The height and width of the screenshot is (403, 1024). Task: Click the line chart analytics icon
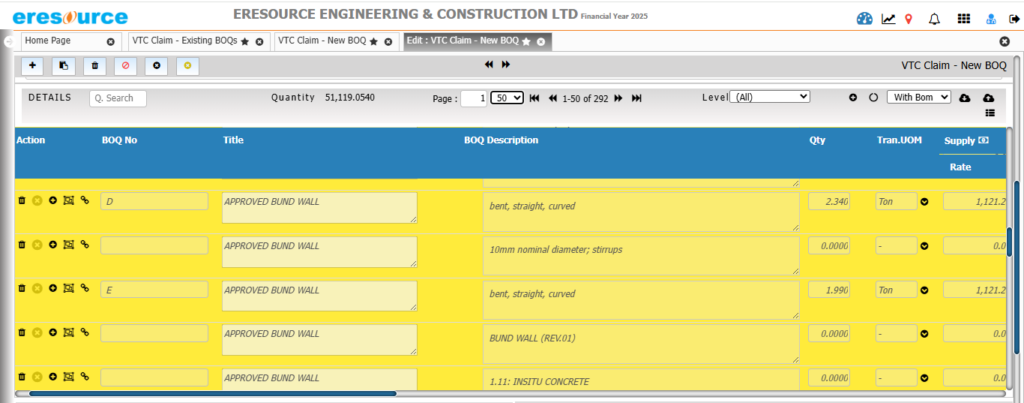(x=888, y=19)
